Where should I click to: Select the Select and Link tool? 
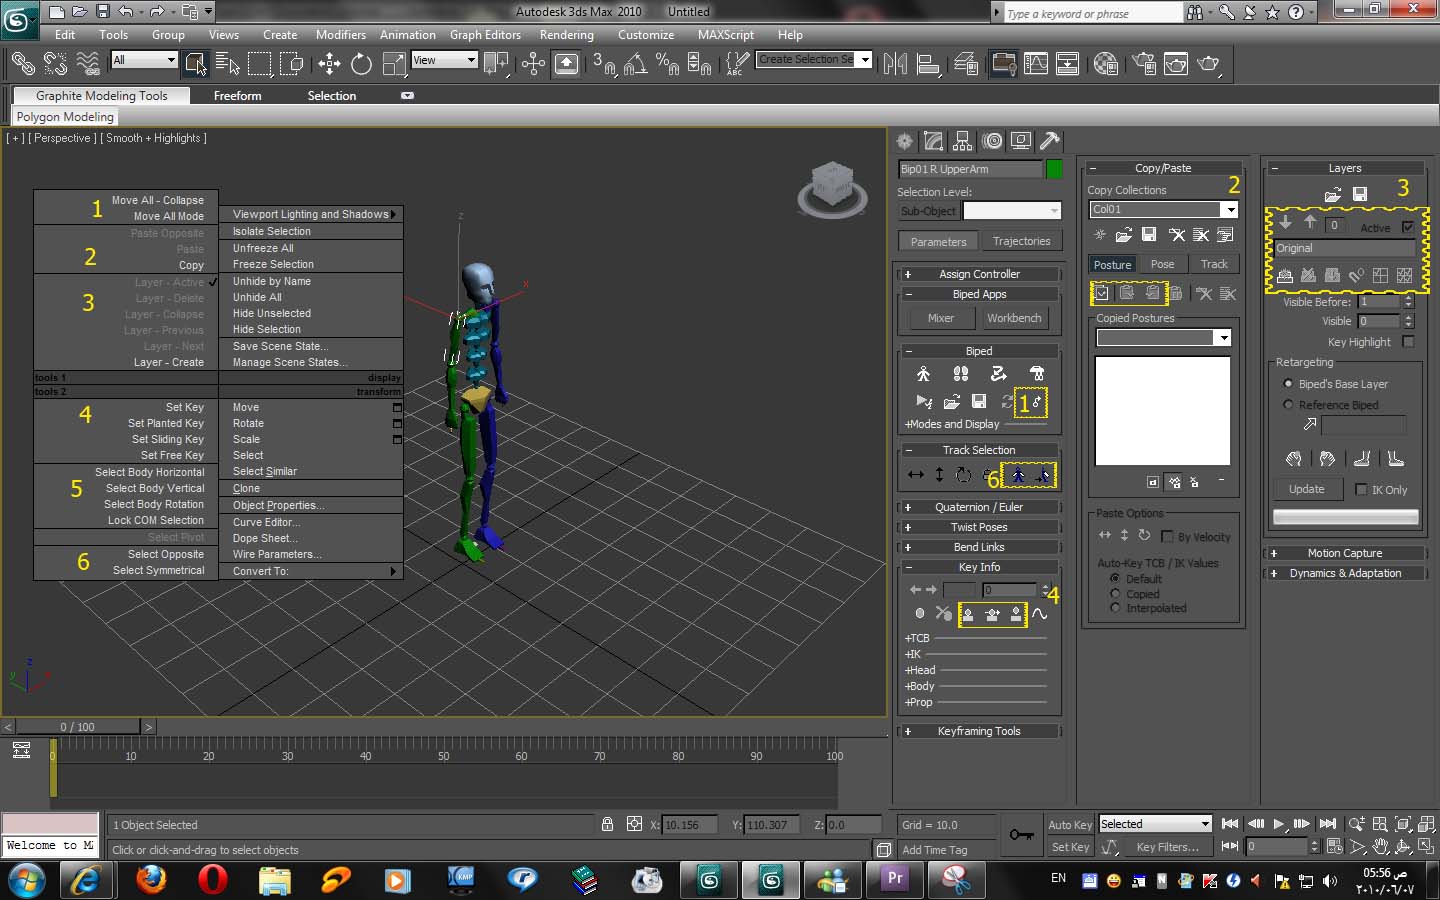pyautogui.click(x=22, y=64)
